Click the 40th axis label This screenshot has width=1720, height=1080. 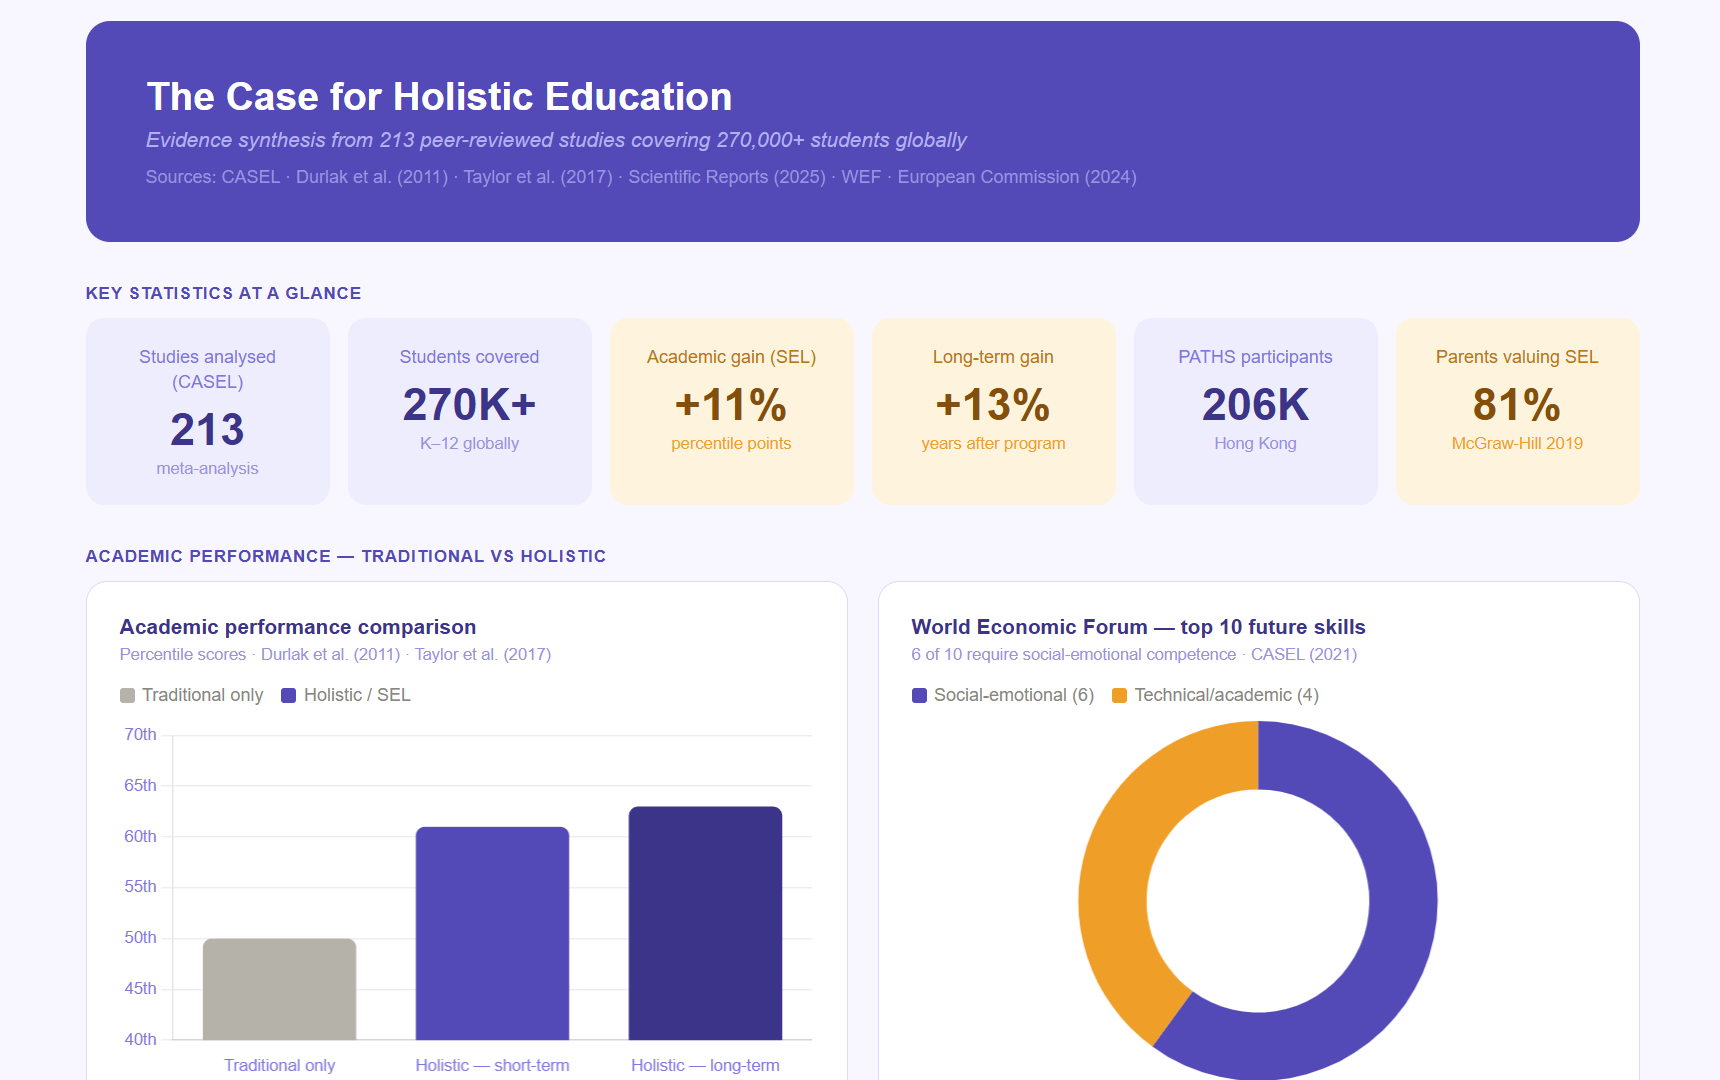pyautogui.click(x=140, y=1039)
